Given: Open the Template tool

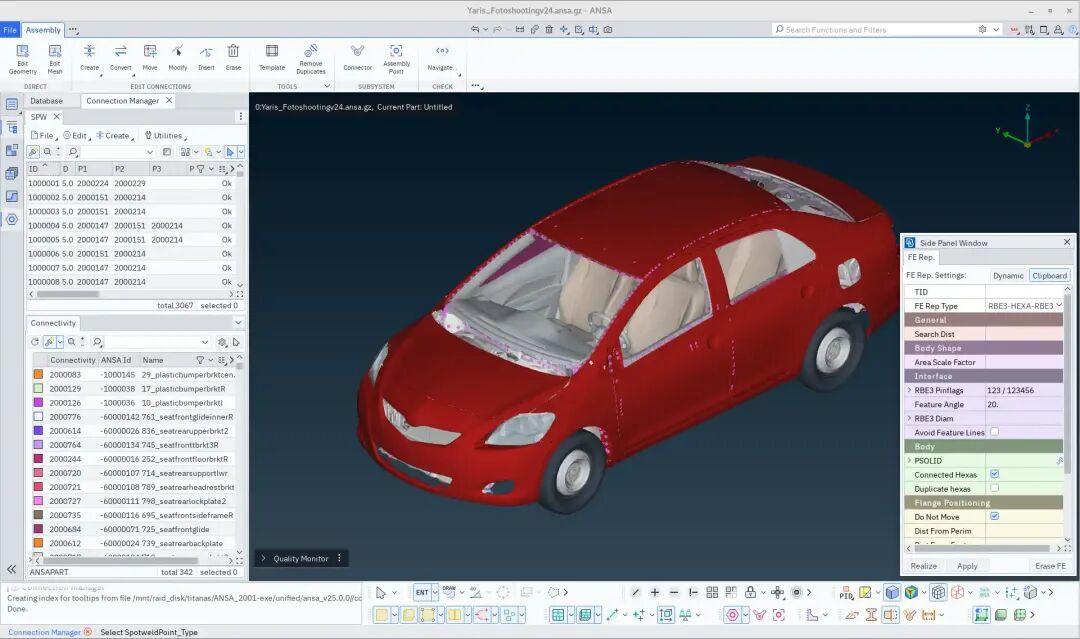Looking at the screenshot, I should (x=271, y=52).
